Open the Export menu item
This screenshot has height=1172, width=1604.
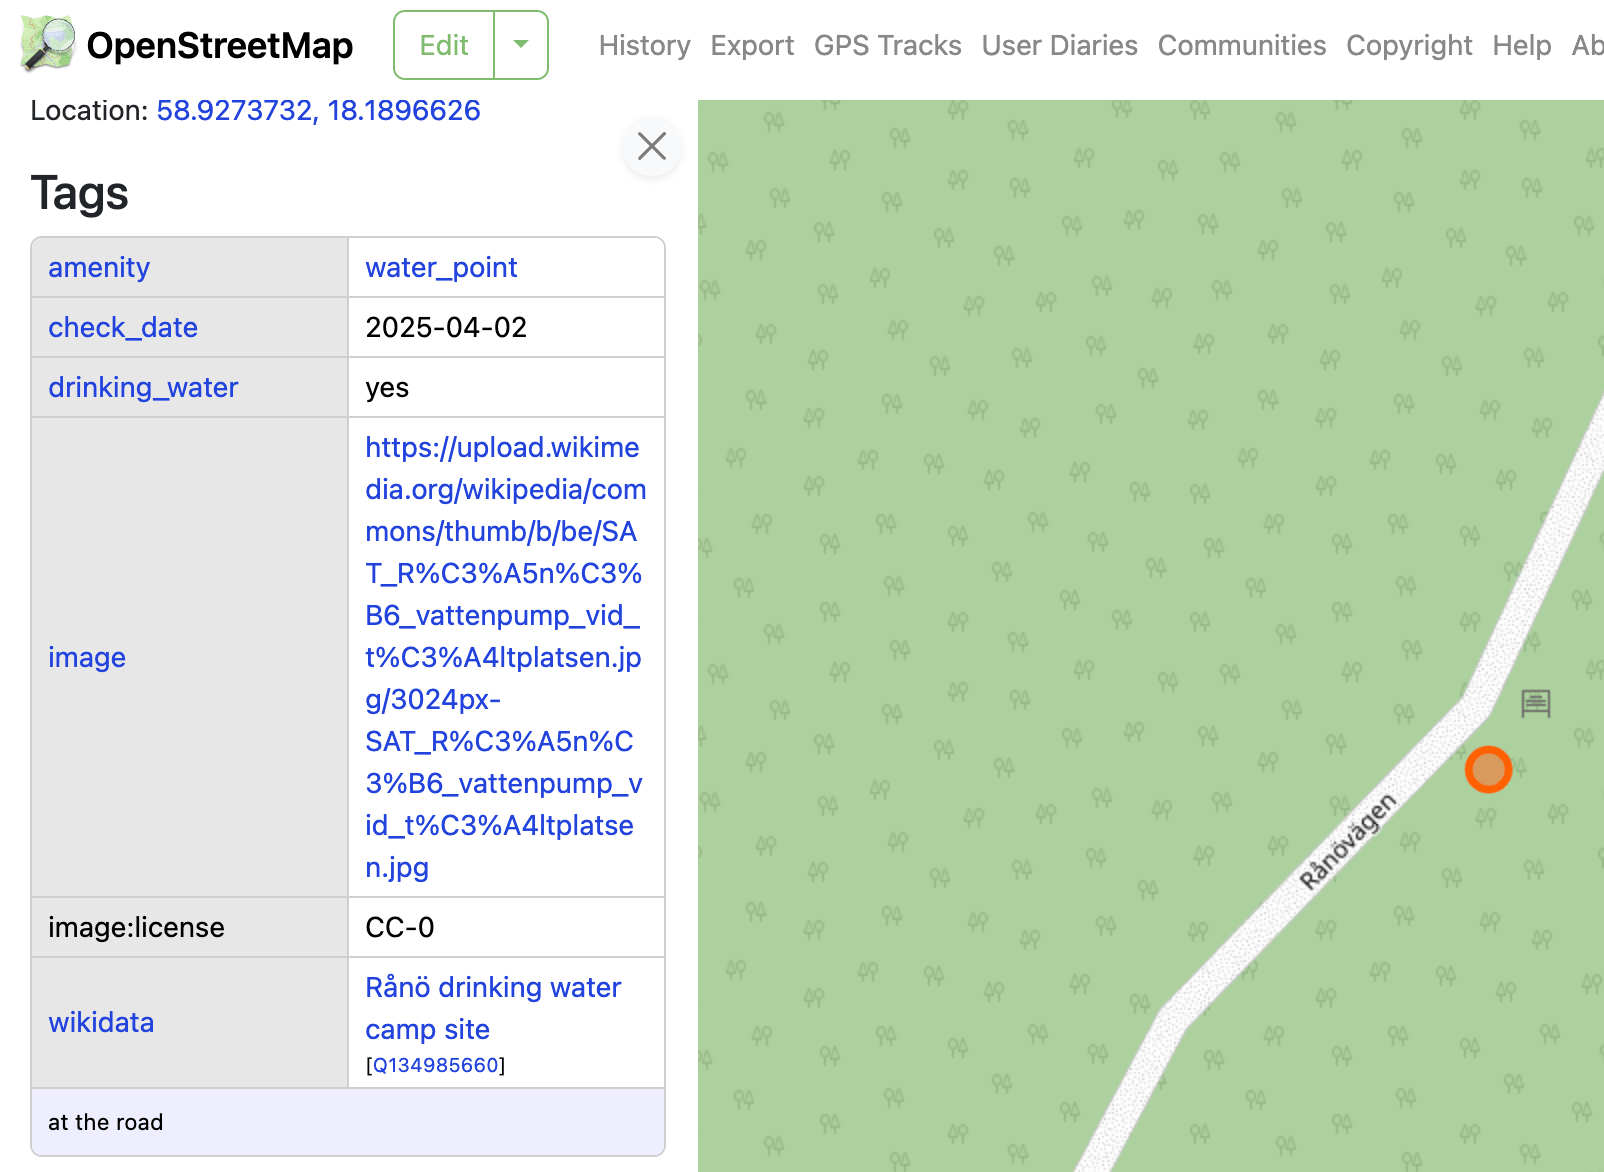pyautogui.click(x=752, y=46)
